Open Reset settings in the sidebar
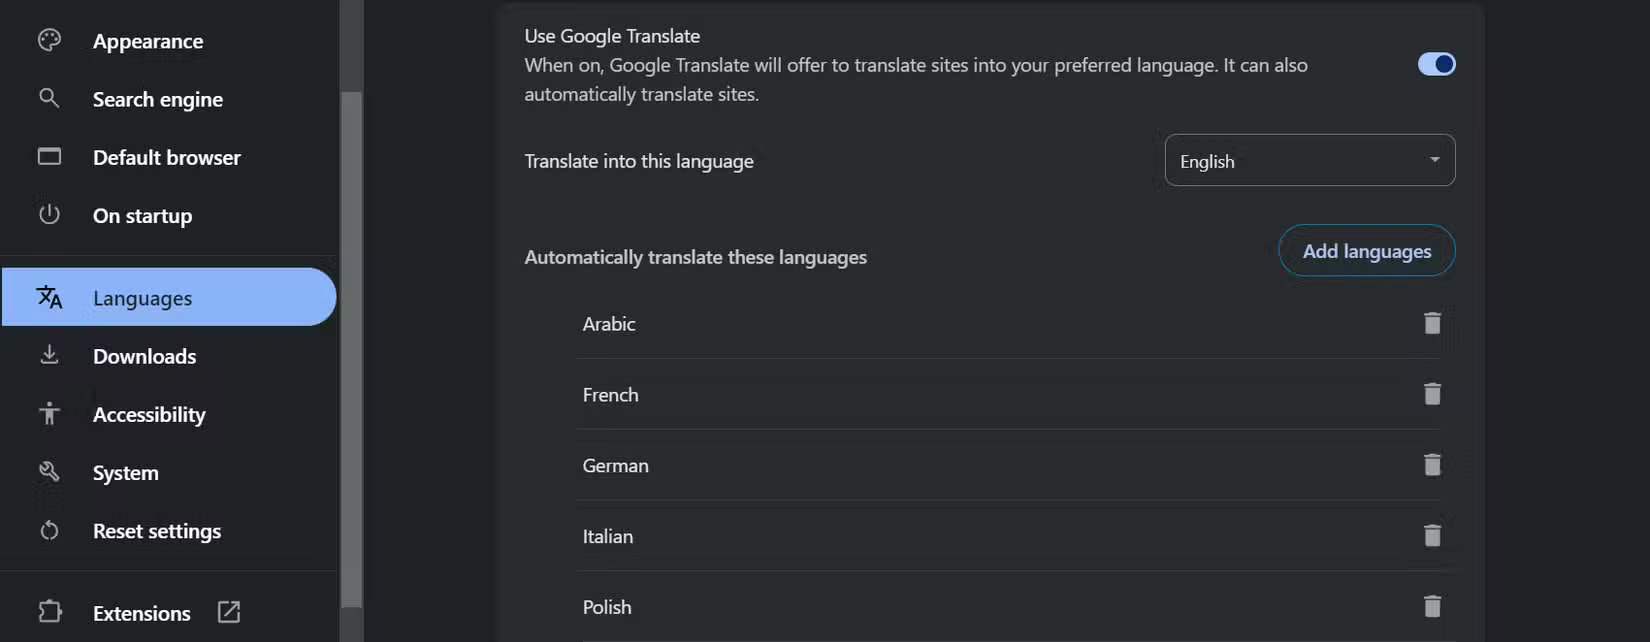Image resolution: width=1650 pixels, height=642 pixels. pyautogui.click(x=156, y=531)
